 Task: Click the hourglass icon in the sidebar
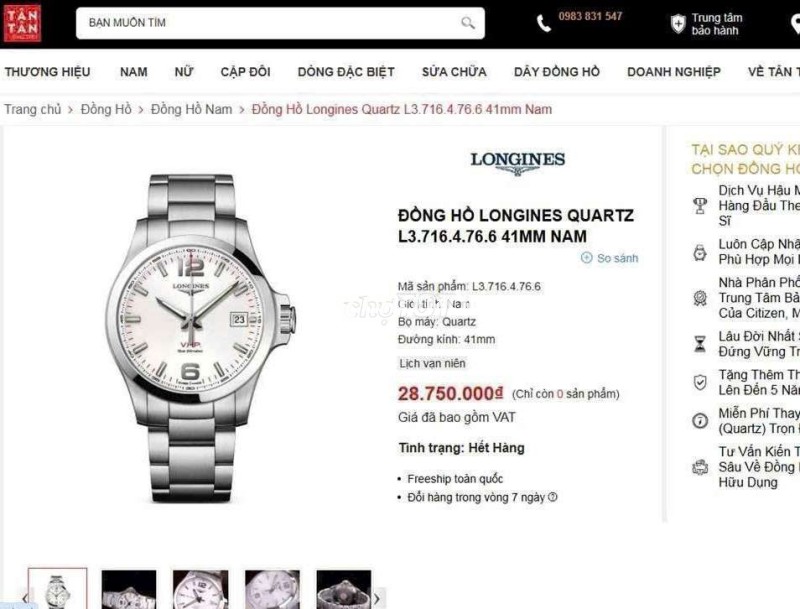[700, 344]
